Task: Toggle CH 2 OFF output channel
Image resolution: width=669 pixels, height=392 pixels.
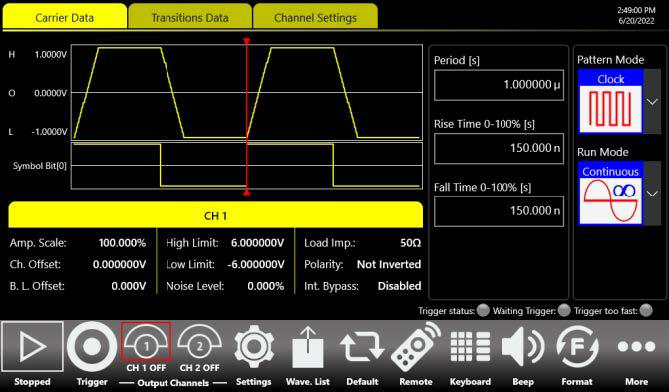Action: pos(199,346)
